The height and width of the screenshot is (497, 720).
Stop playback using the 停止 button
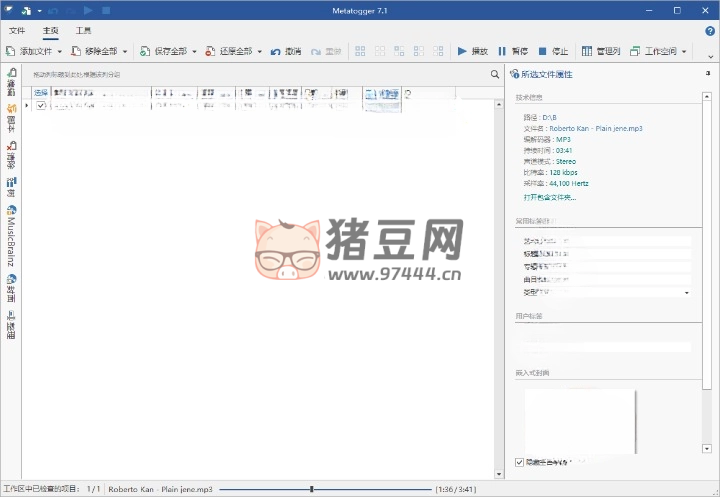(x=552, y=51)
